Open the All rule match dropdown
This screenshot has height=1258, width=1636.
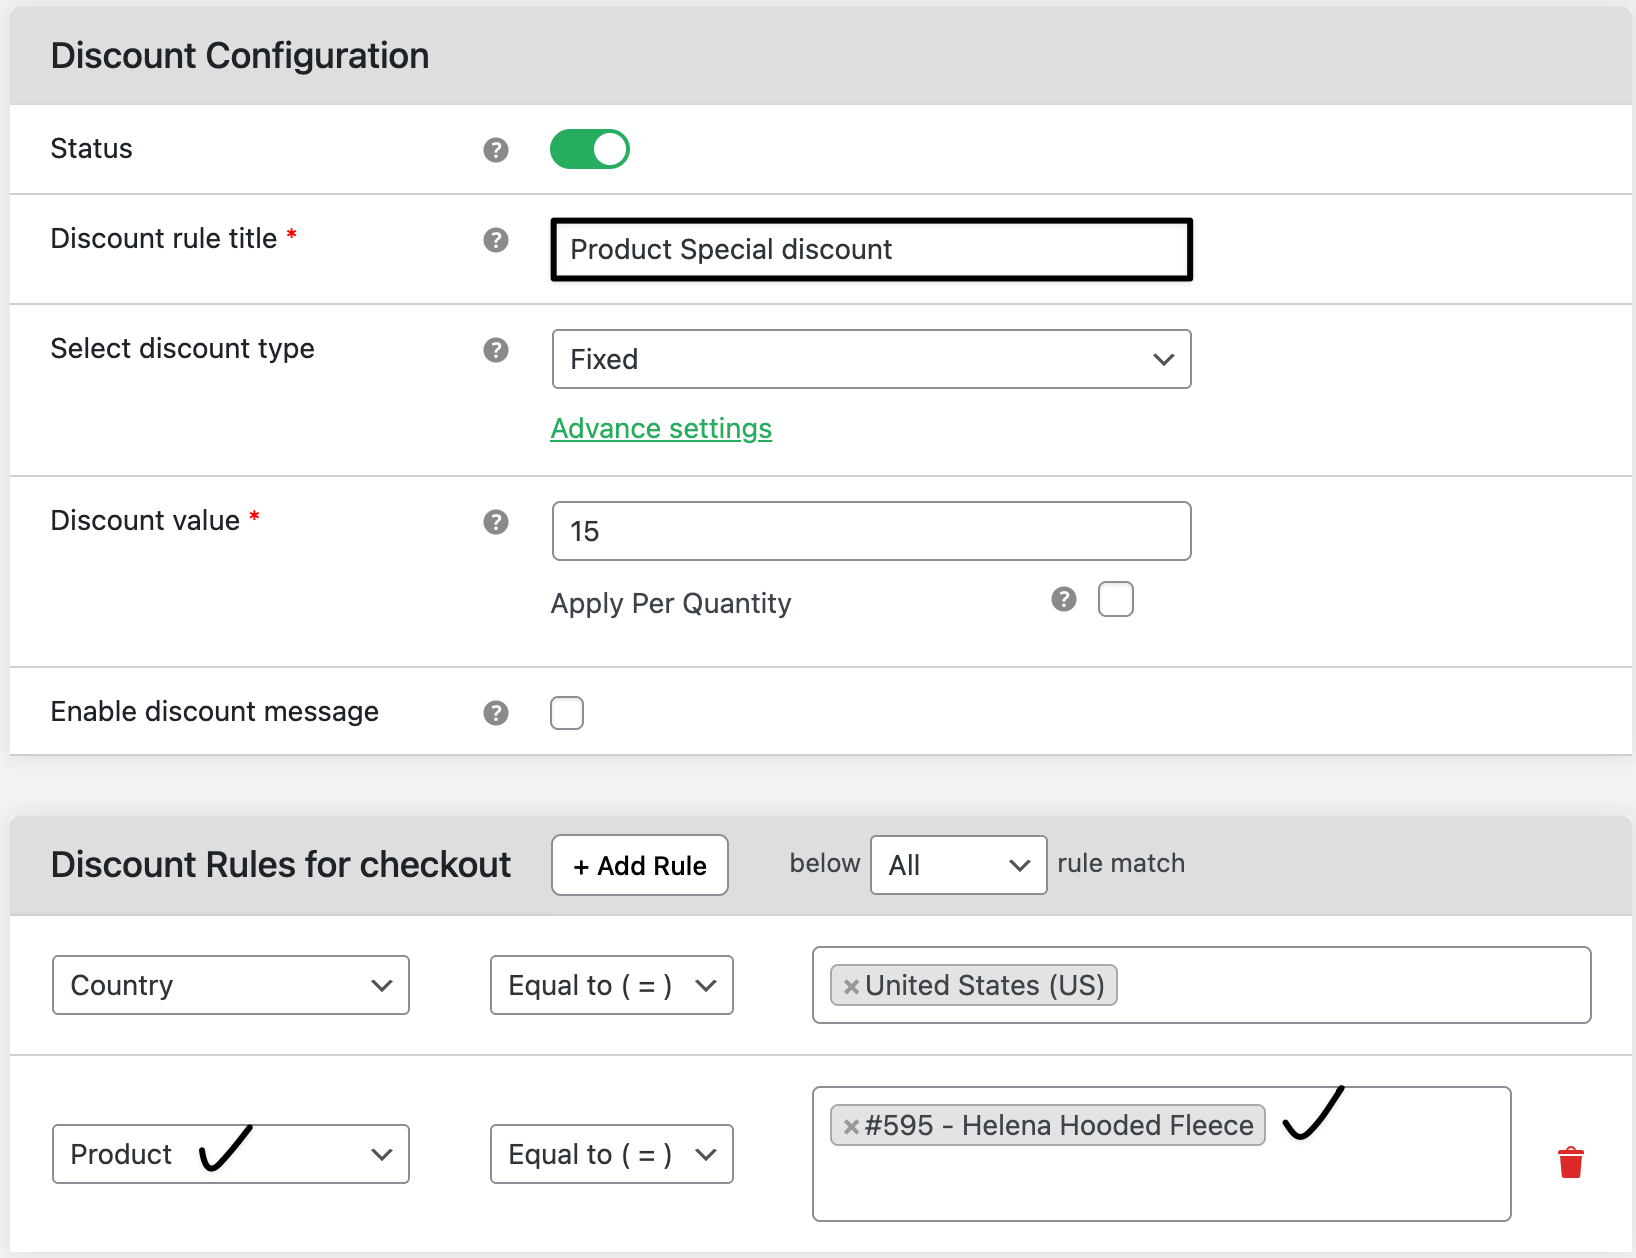pyautogui.click(x=958, y=865)
